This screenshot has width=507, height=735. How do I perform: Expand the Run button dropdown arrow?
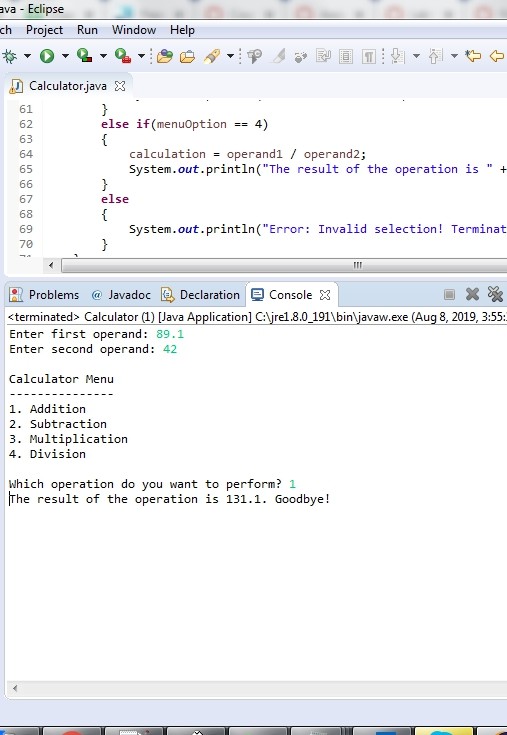(65, 56)
